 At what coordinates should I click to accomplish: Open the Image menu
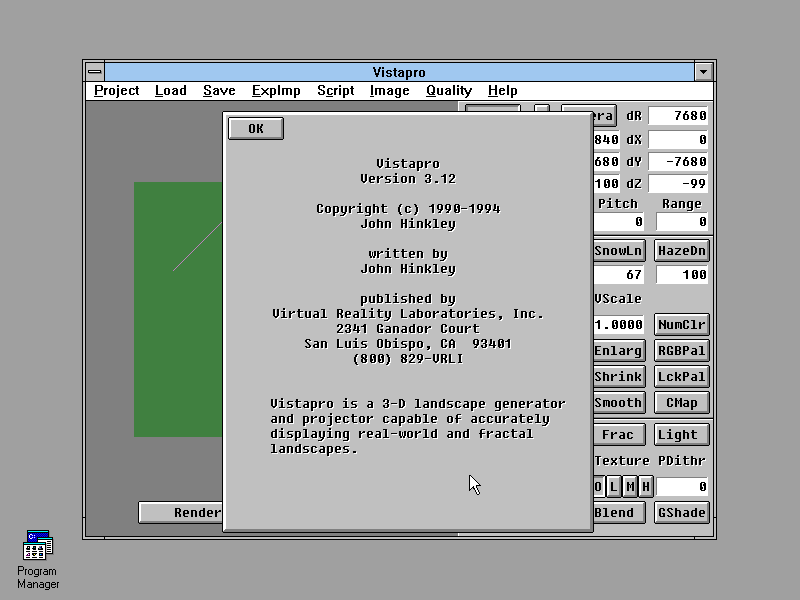coord(389,90)
